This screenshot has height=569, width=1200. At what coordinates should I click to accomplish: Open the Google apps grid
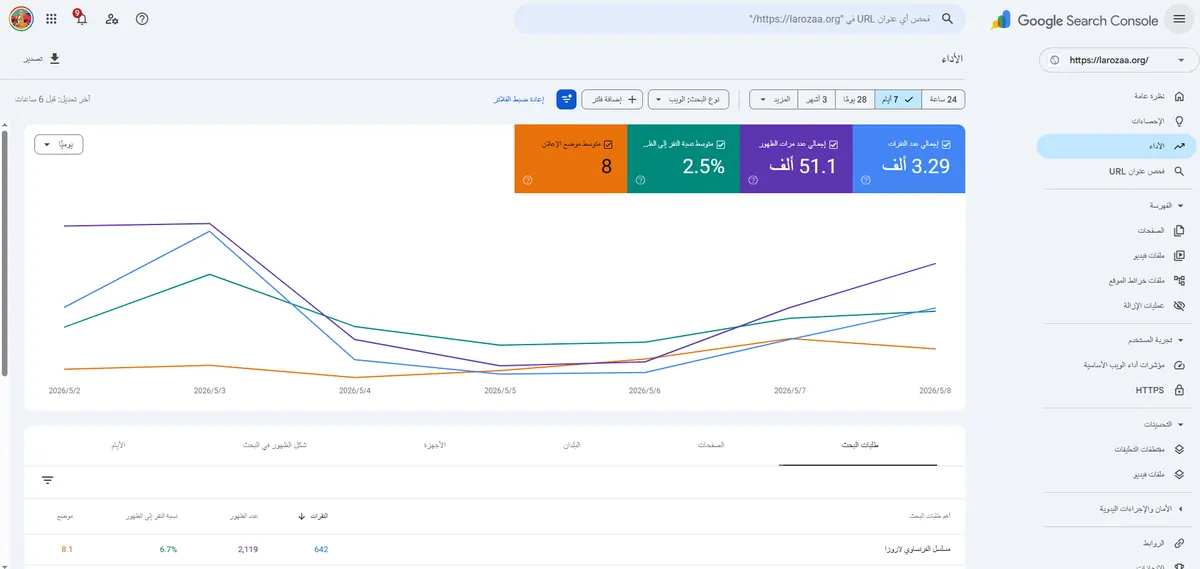(x=51, y=19)
